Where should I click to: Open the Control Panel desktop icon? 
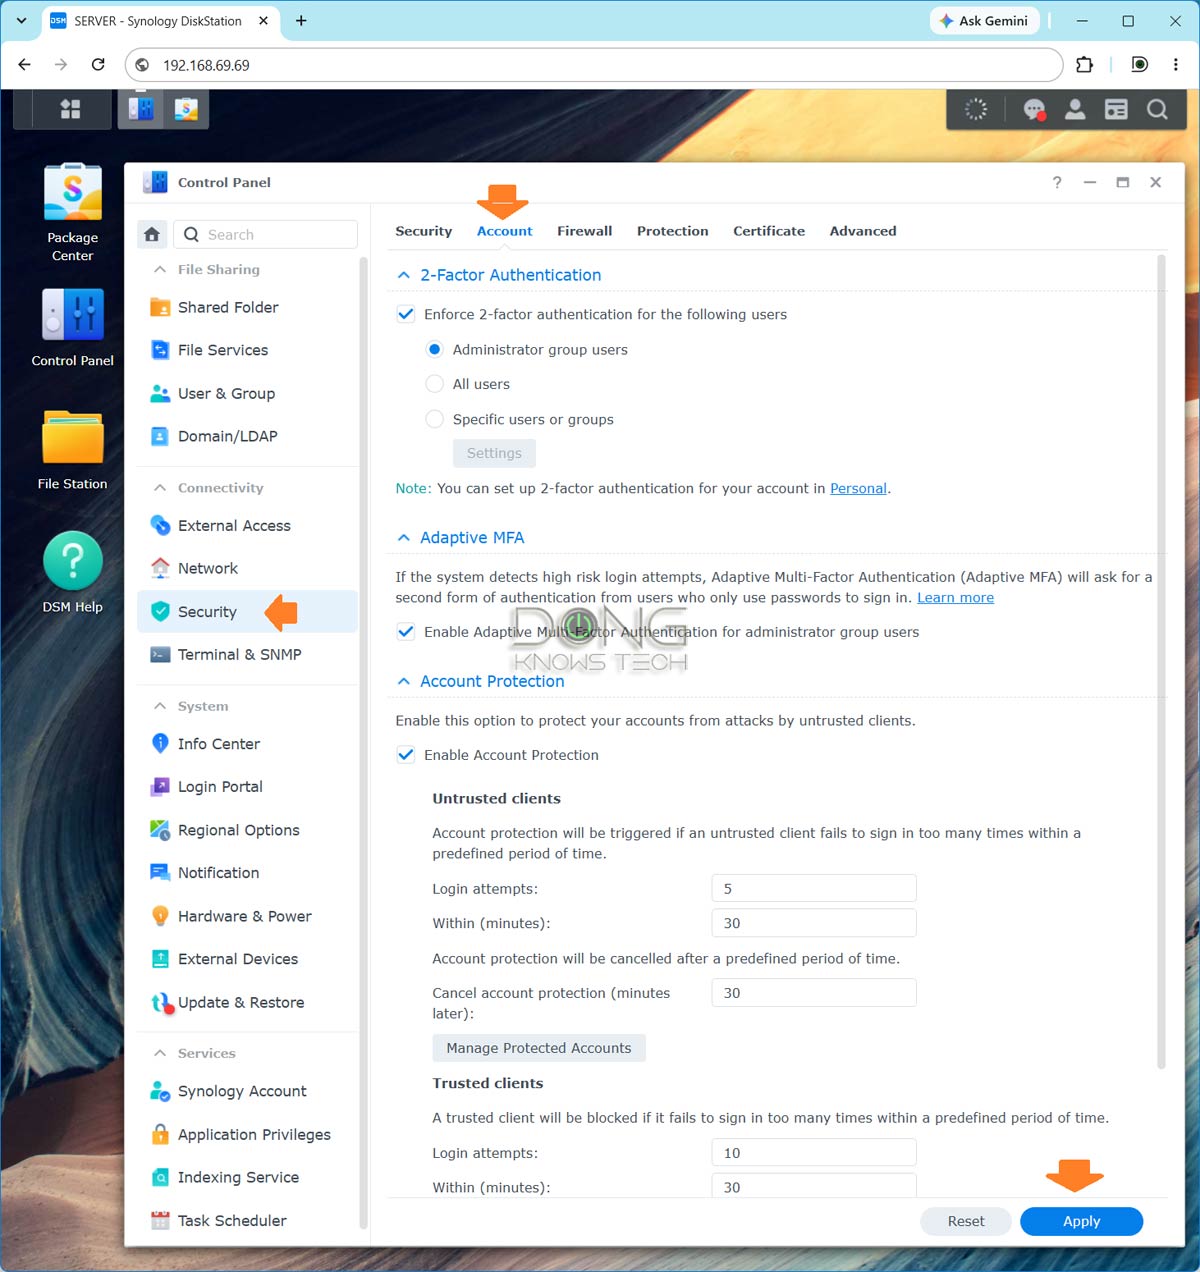coord(73,328)
